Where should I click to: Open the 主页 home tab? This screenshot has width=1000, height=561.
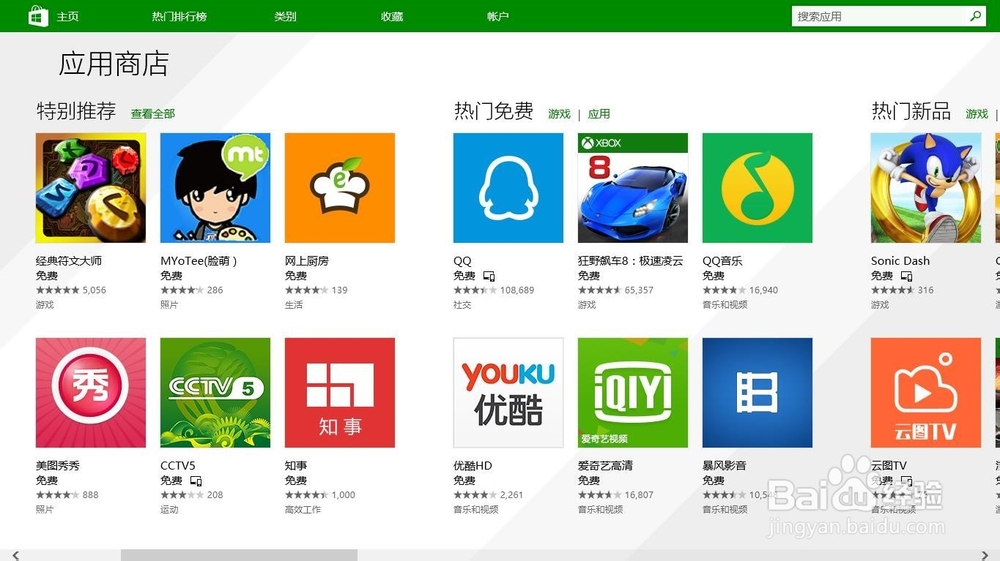click(x=68, y=17)
